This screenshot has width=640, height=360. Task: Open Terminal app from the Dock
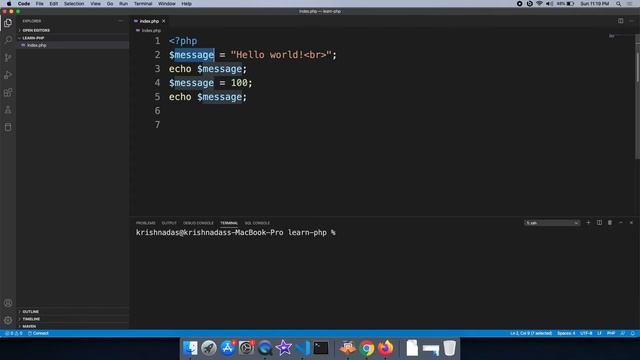click(321, 348)
